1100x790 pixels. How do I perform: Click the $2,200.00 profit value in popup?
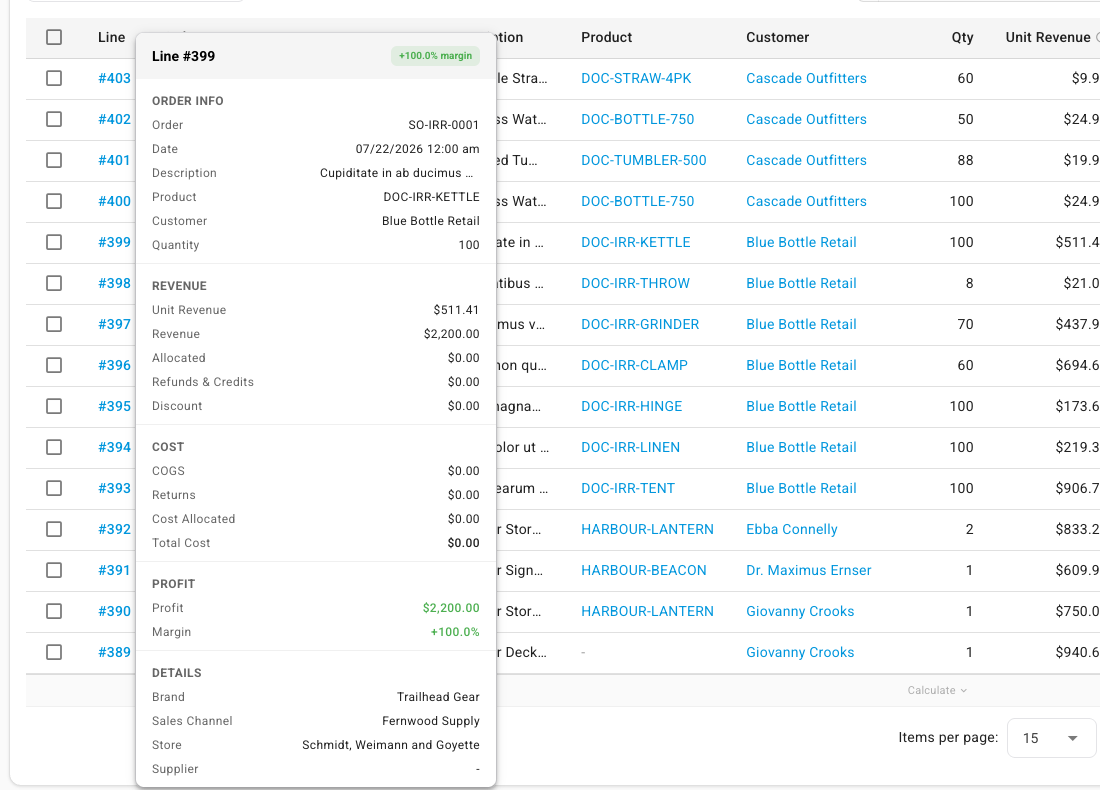(451, 608)
